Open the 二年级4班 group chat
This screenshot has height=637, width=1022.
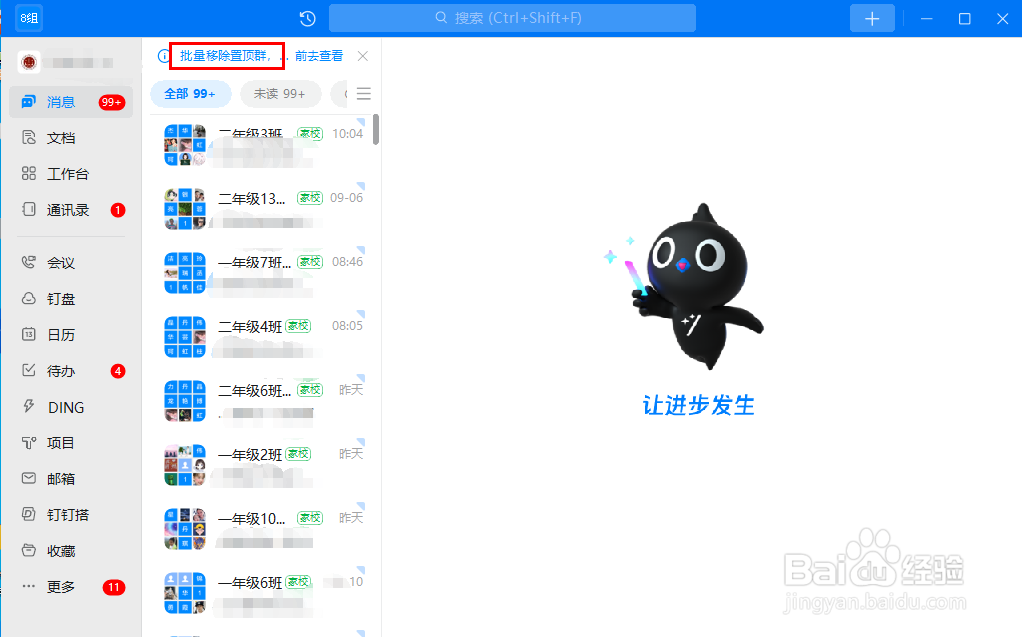click(x=262, y=336)
